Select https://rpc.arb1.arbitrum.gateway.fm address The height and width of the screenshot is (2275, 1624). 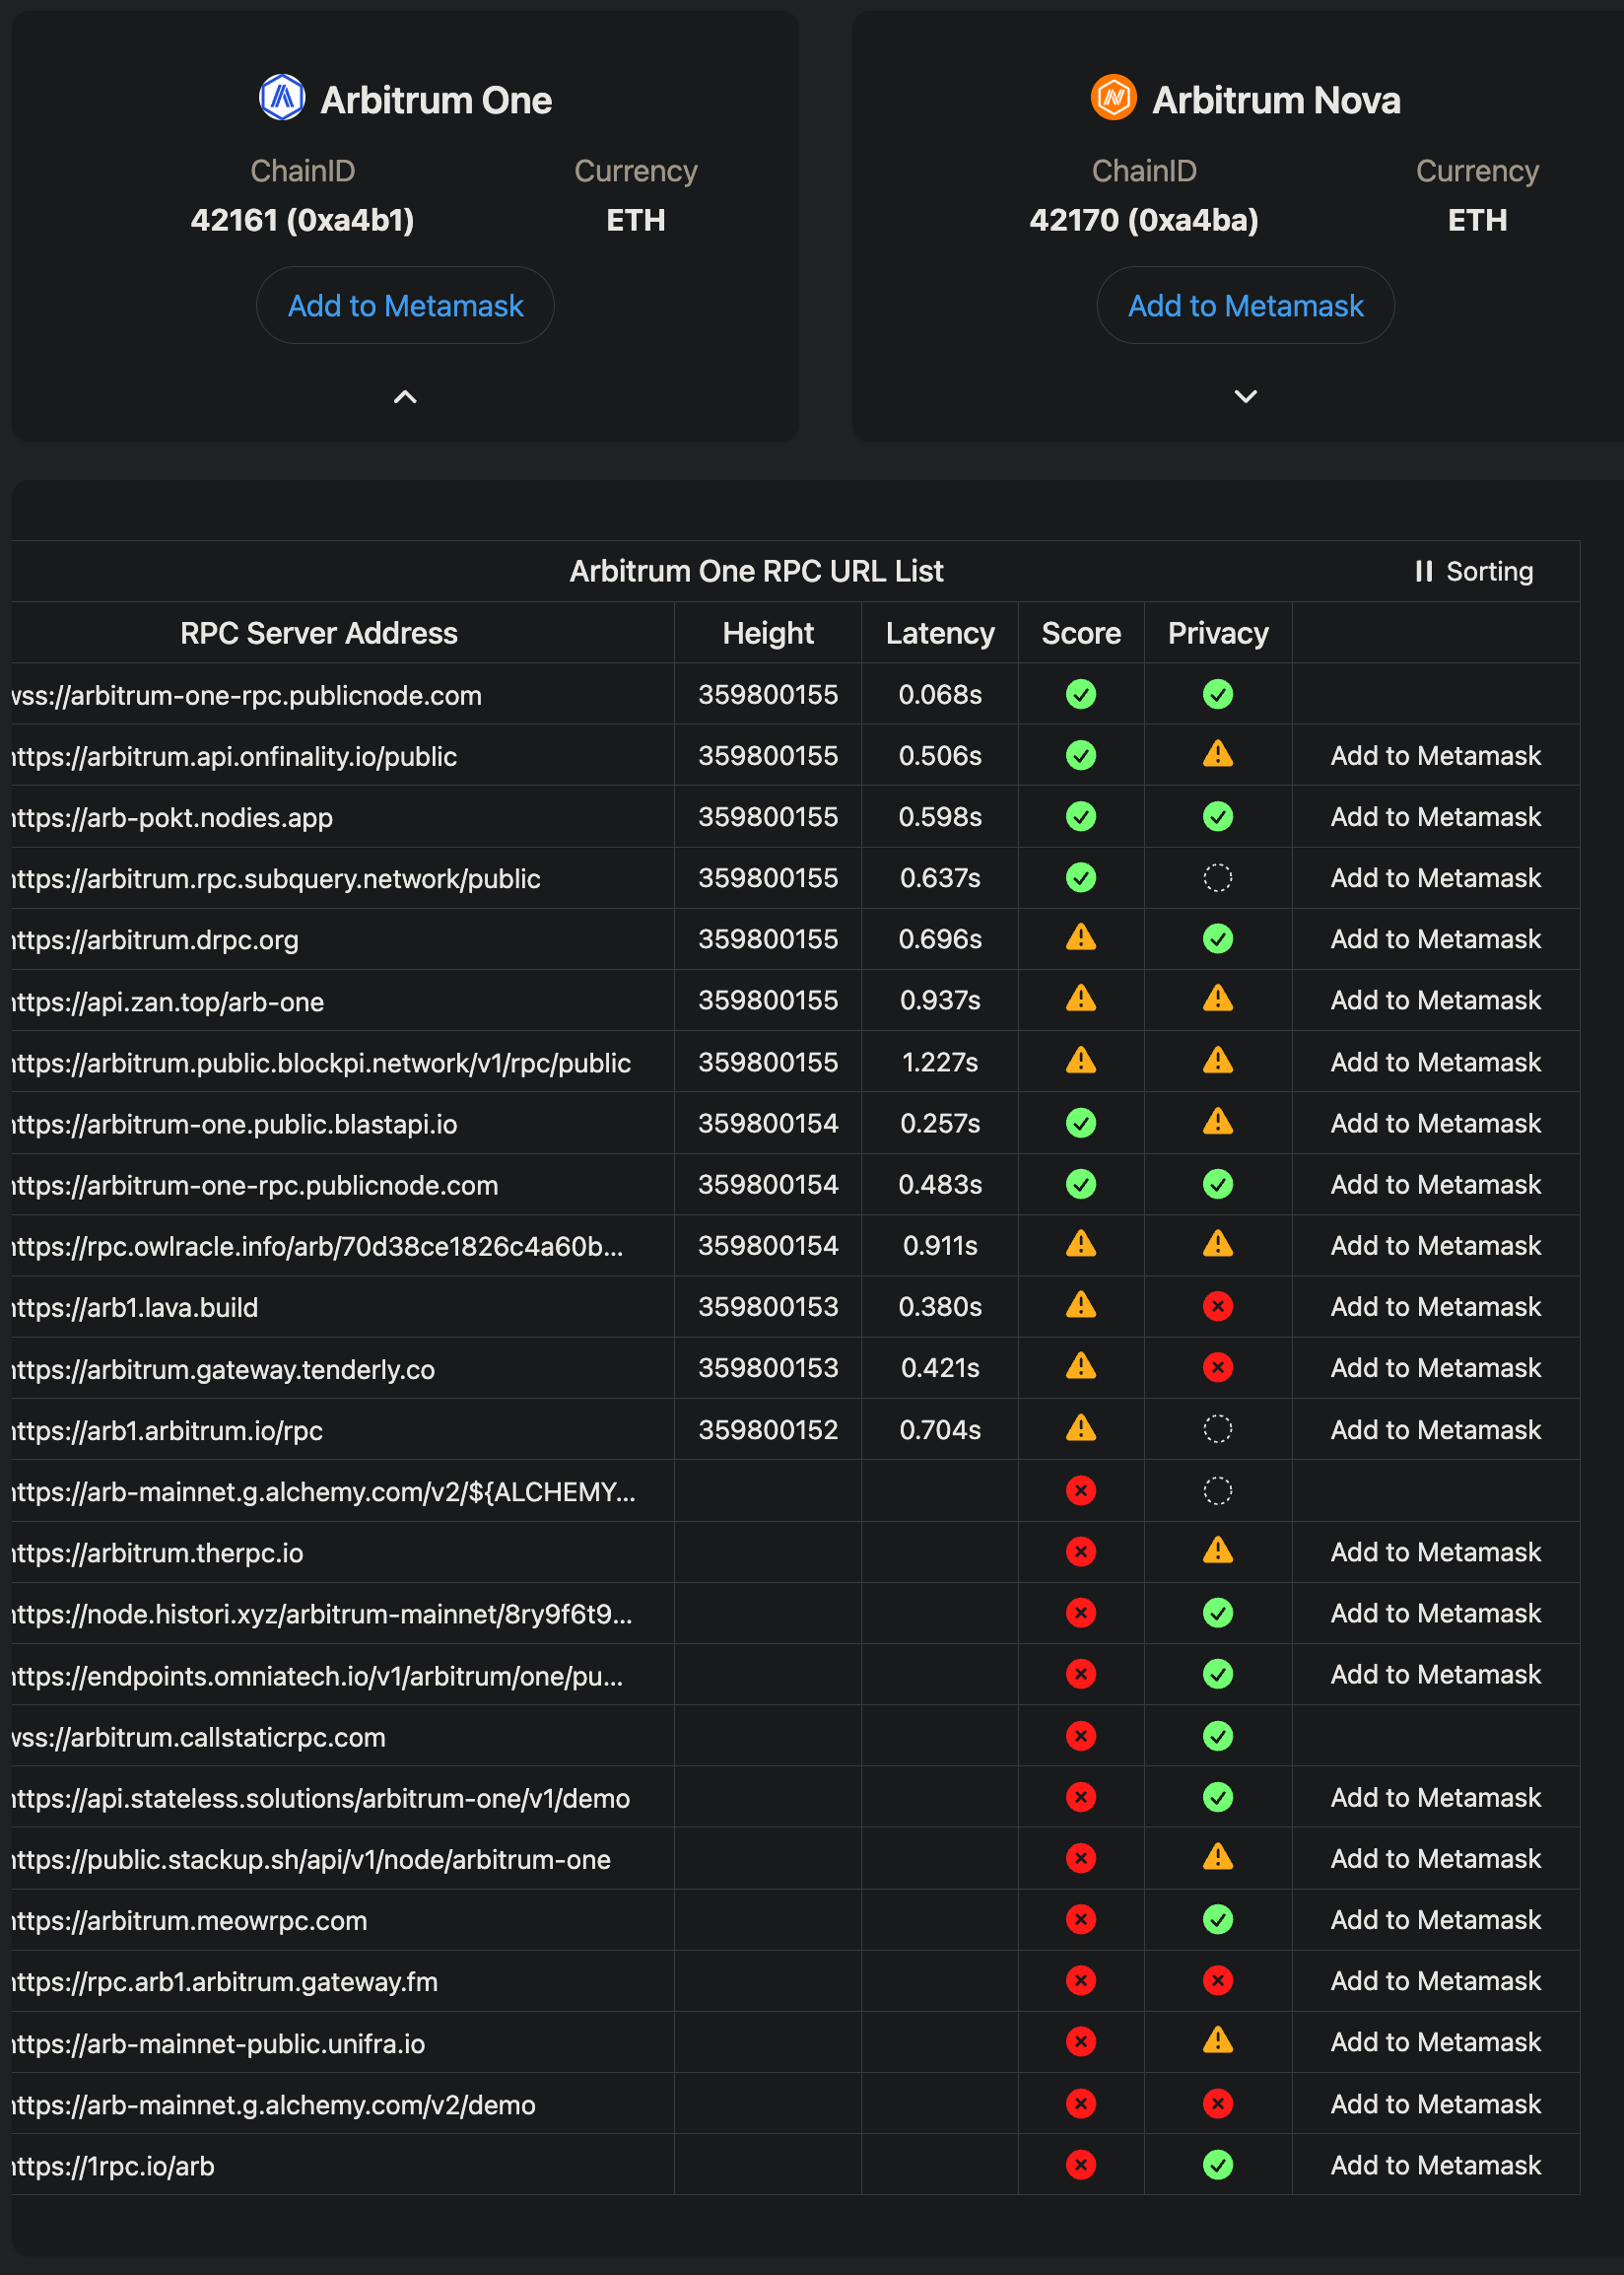point(225,1982)
